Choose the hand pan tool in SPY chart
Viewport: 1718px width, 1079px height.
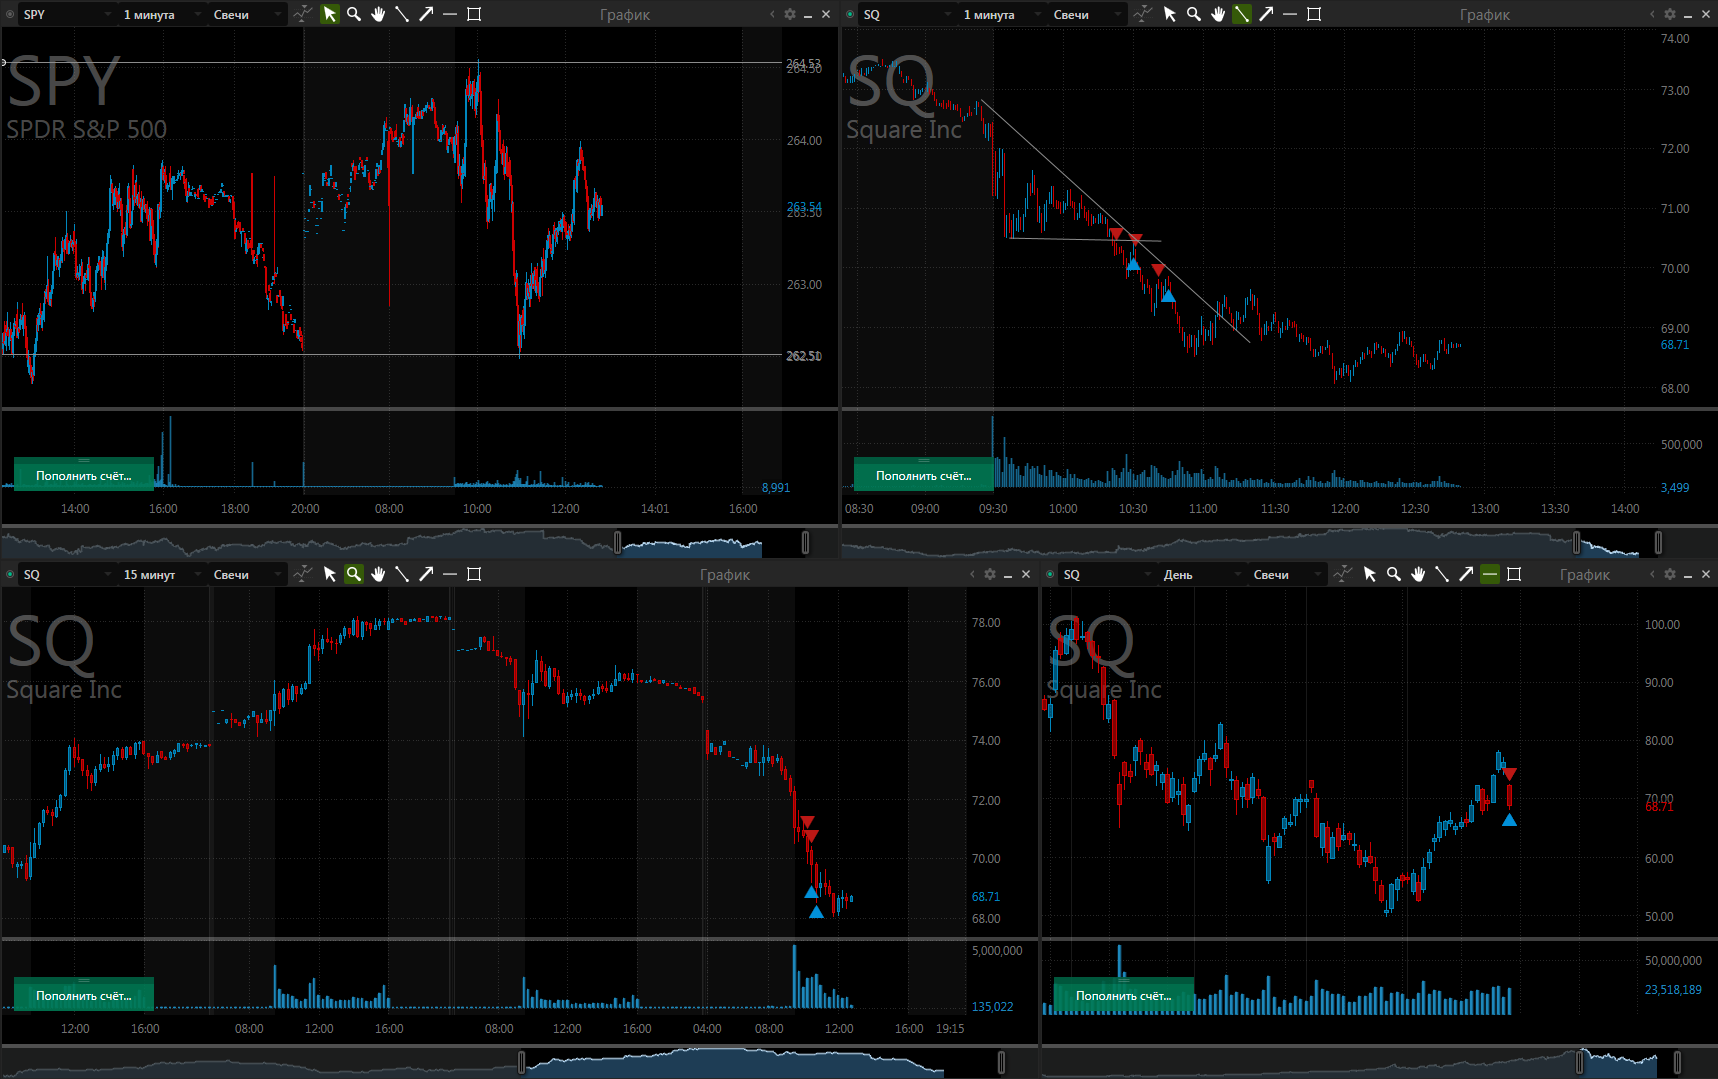[x=378, y=14]
